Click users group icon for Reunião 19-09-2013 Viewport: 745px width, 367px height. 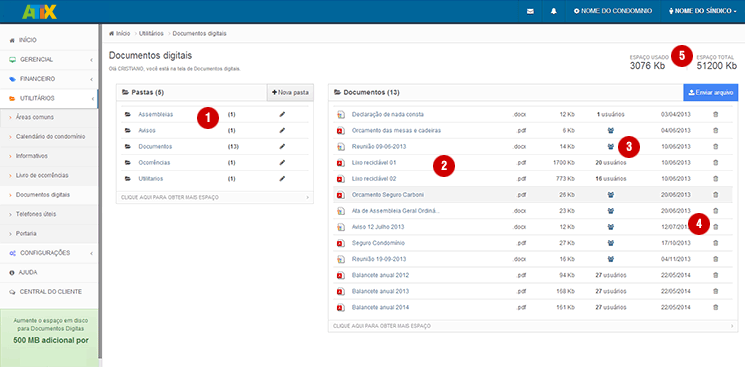(611, 259)
